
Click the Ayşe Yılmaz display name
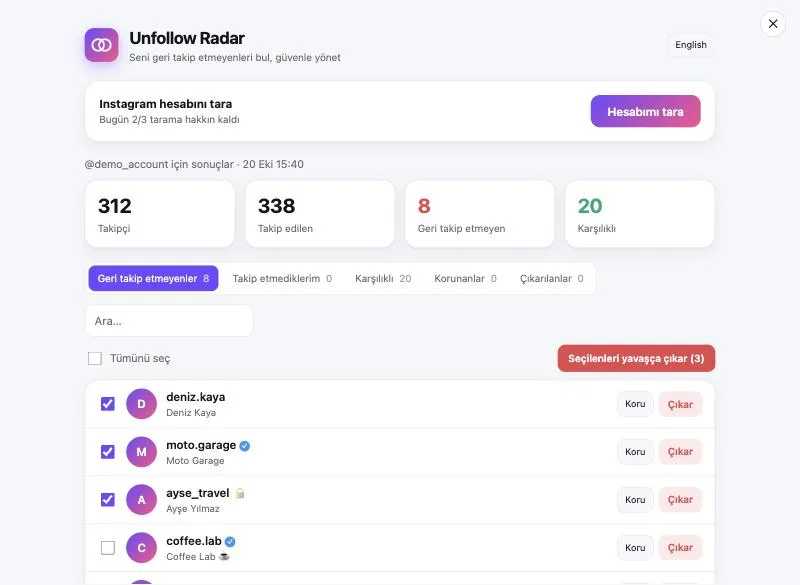click(x=193, y=508)
